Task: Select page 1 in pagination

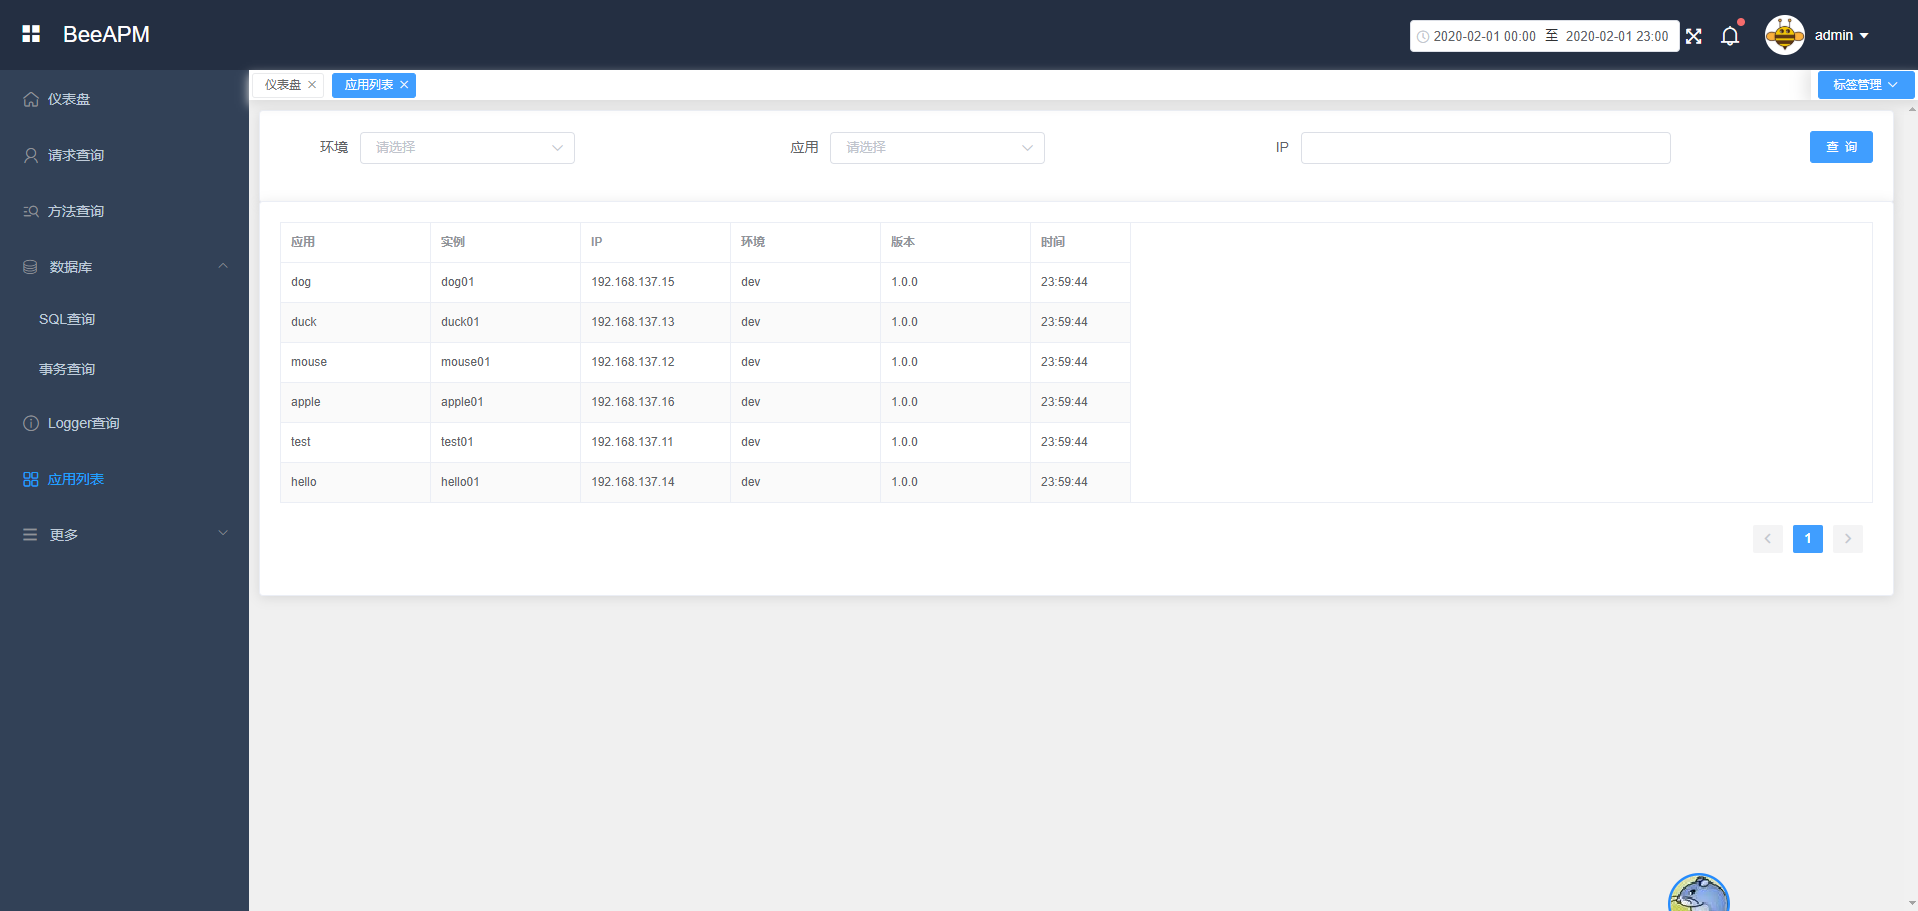Action: tap(1808, 539)
